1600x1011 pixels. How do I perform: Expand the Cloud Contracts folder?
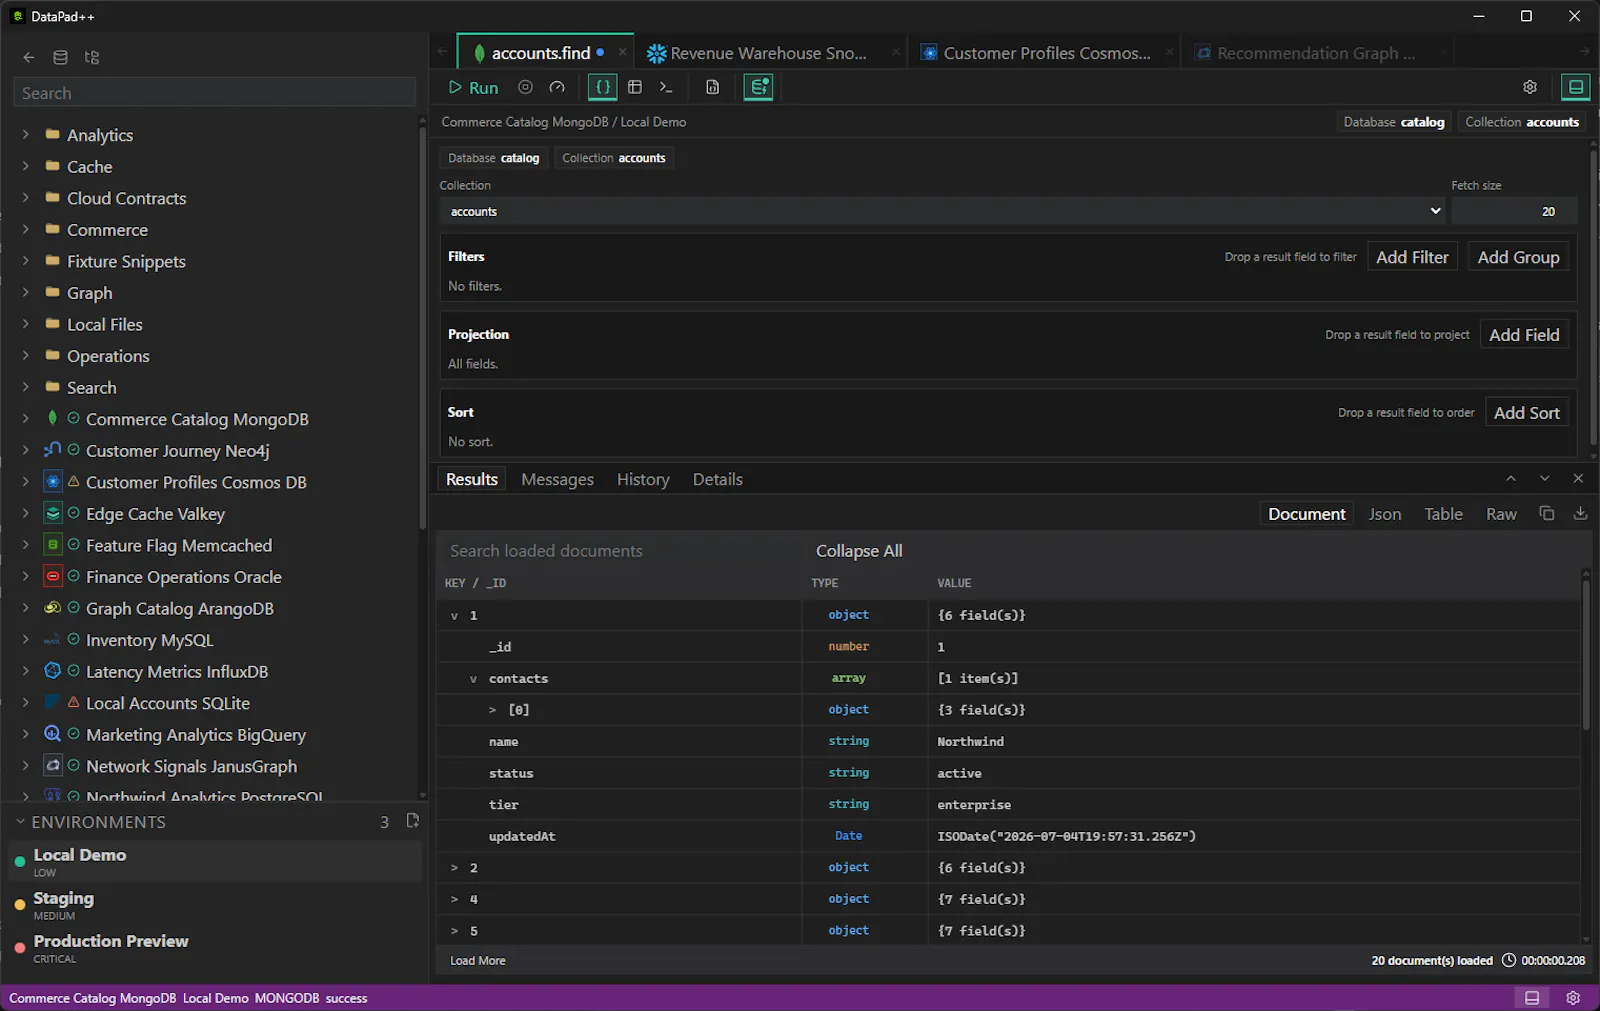26,198
